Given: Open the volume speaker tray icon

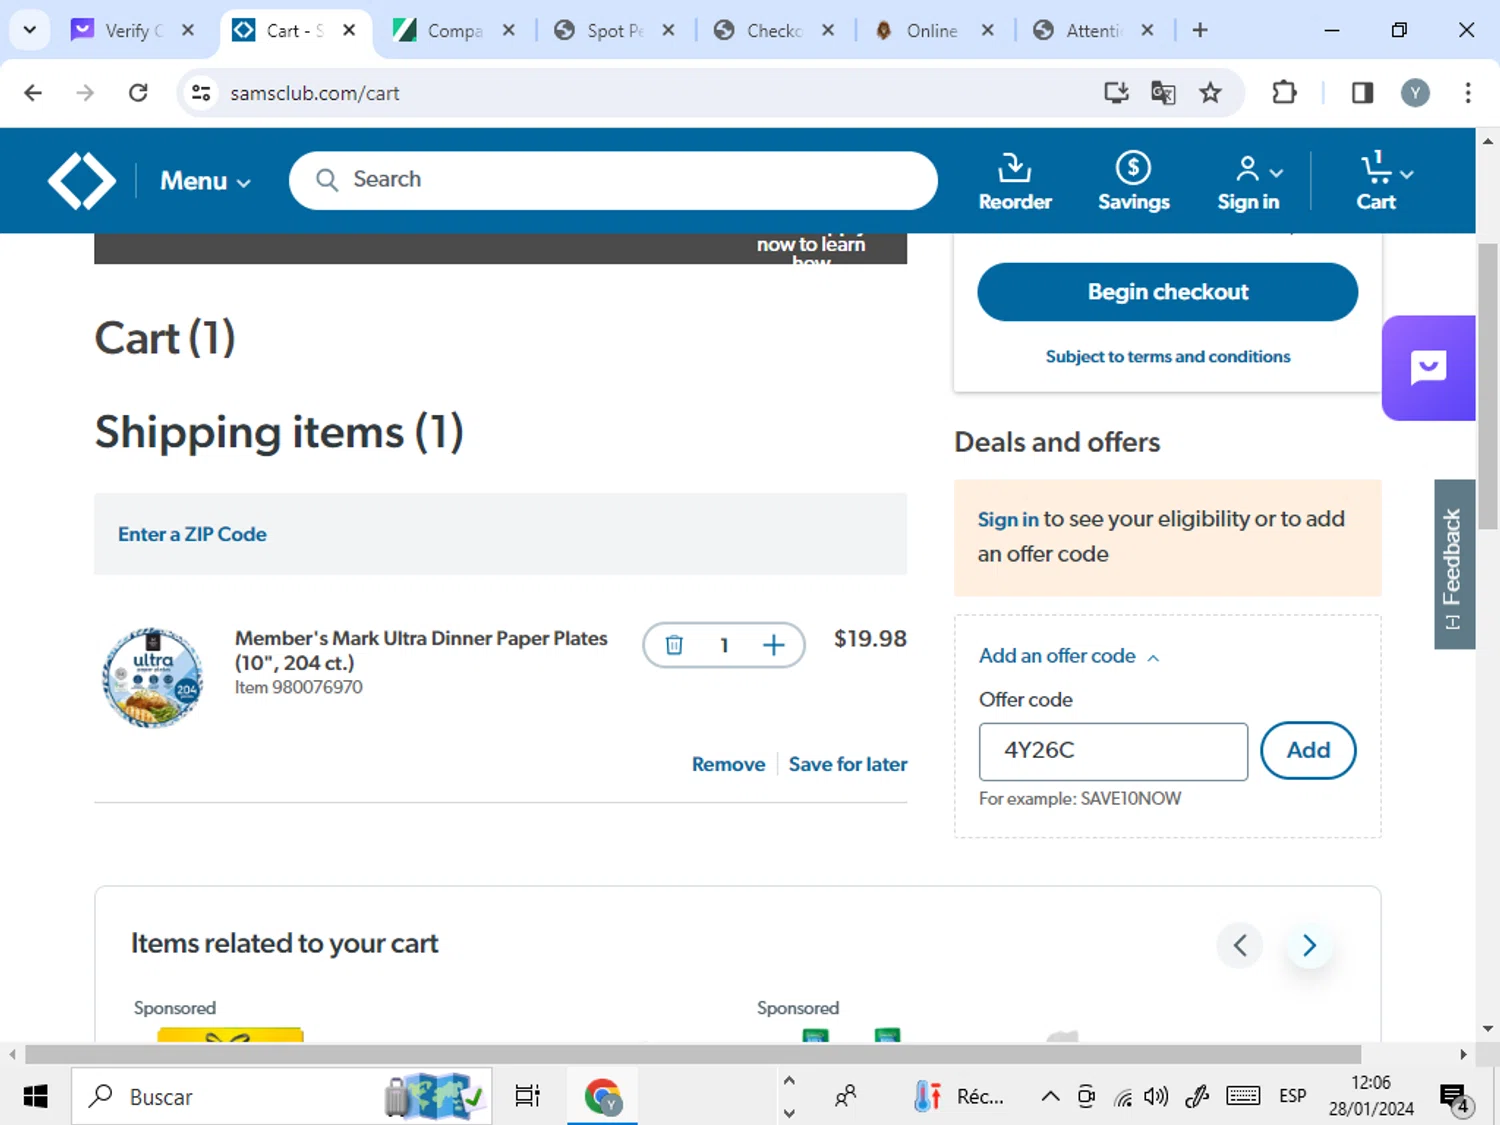Looking at the screenshot, I should [x=1156, y=1096].
